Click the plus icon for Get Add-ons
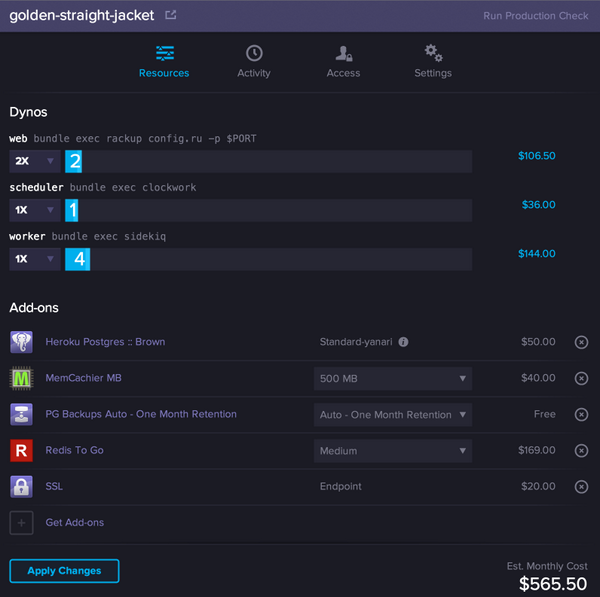The height and width of the screenshot is (597, 600). [21, 523]
